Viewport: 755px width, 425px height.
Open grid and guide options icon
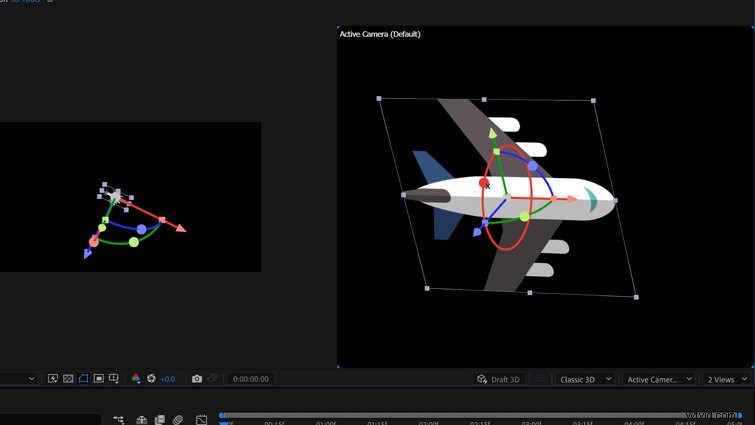pos(114,378)
